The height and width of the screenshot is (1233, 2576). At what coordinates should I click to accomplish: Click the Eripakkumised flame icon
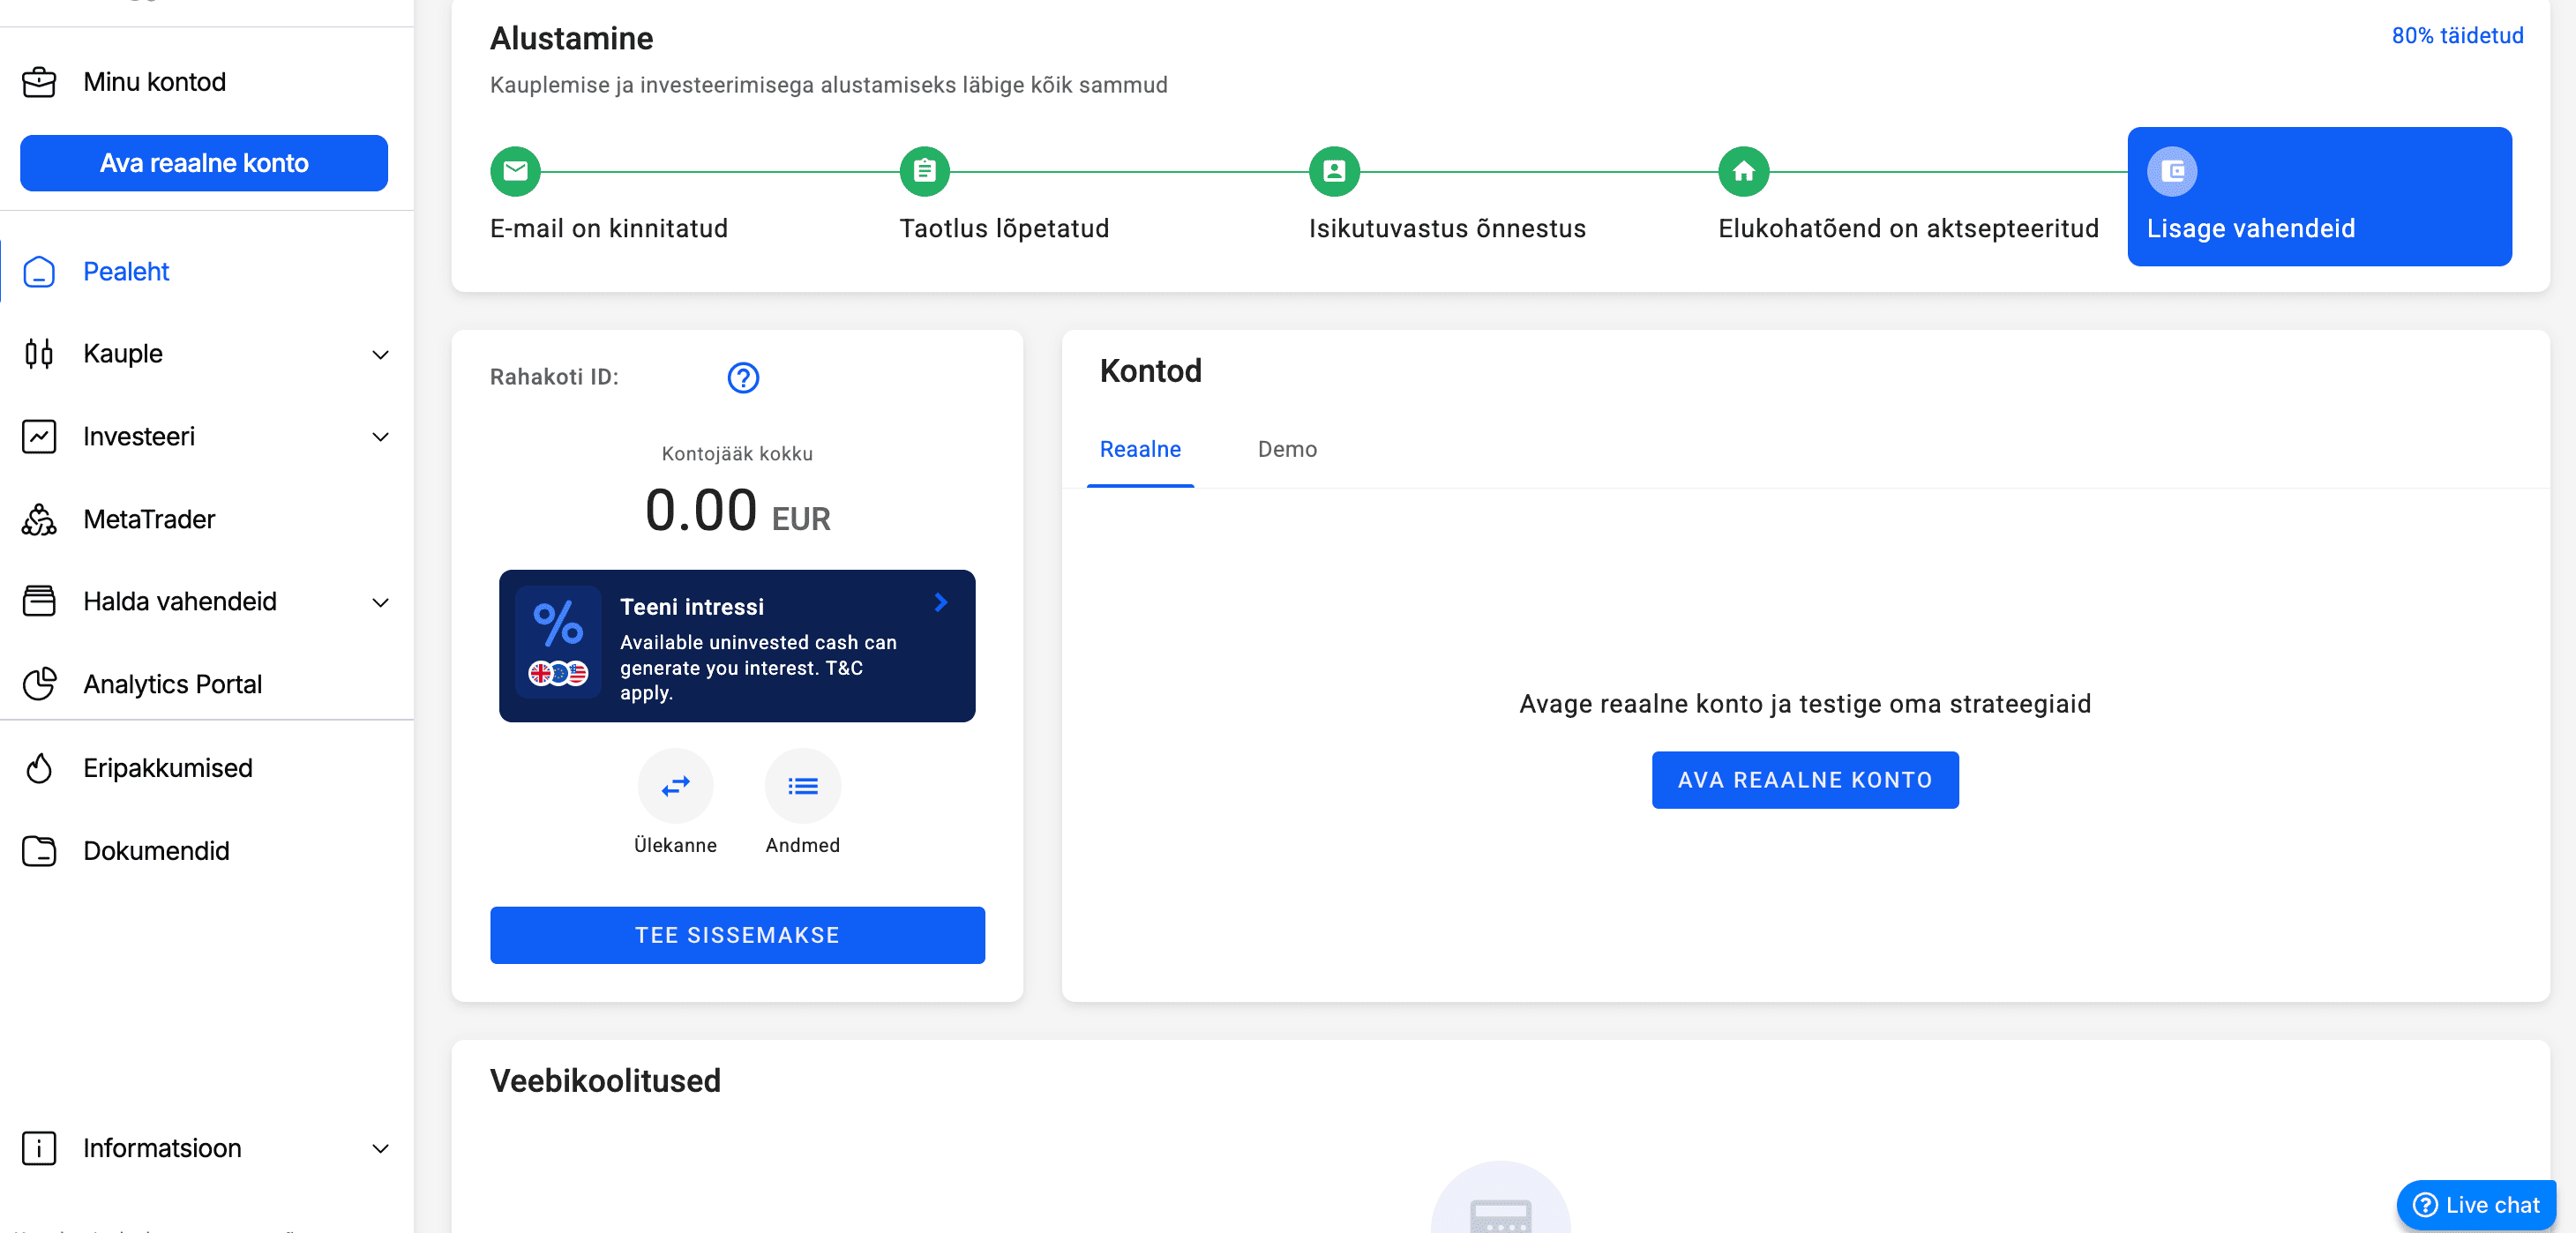coord(39,768)
